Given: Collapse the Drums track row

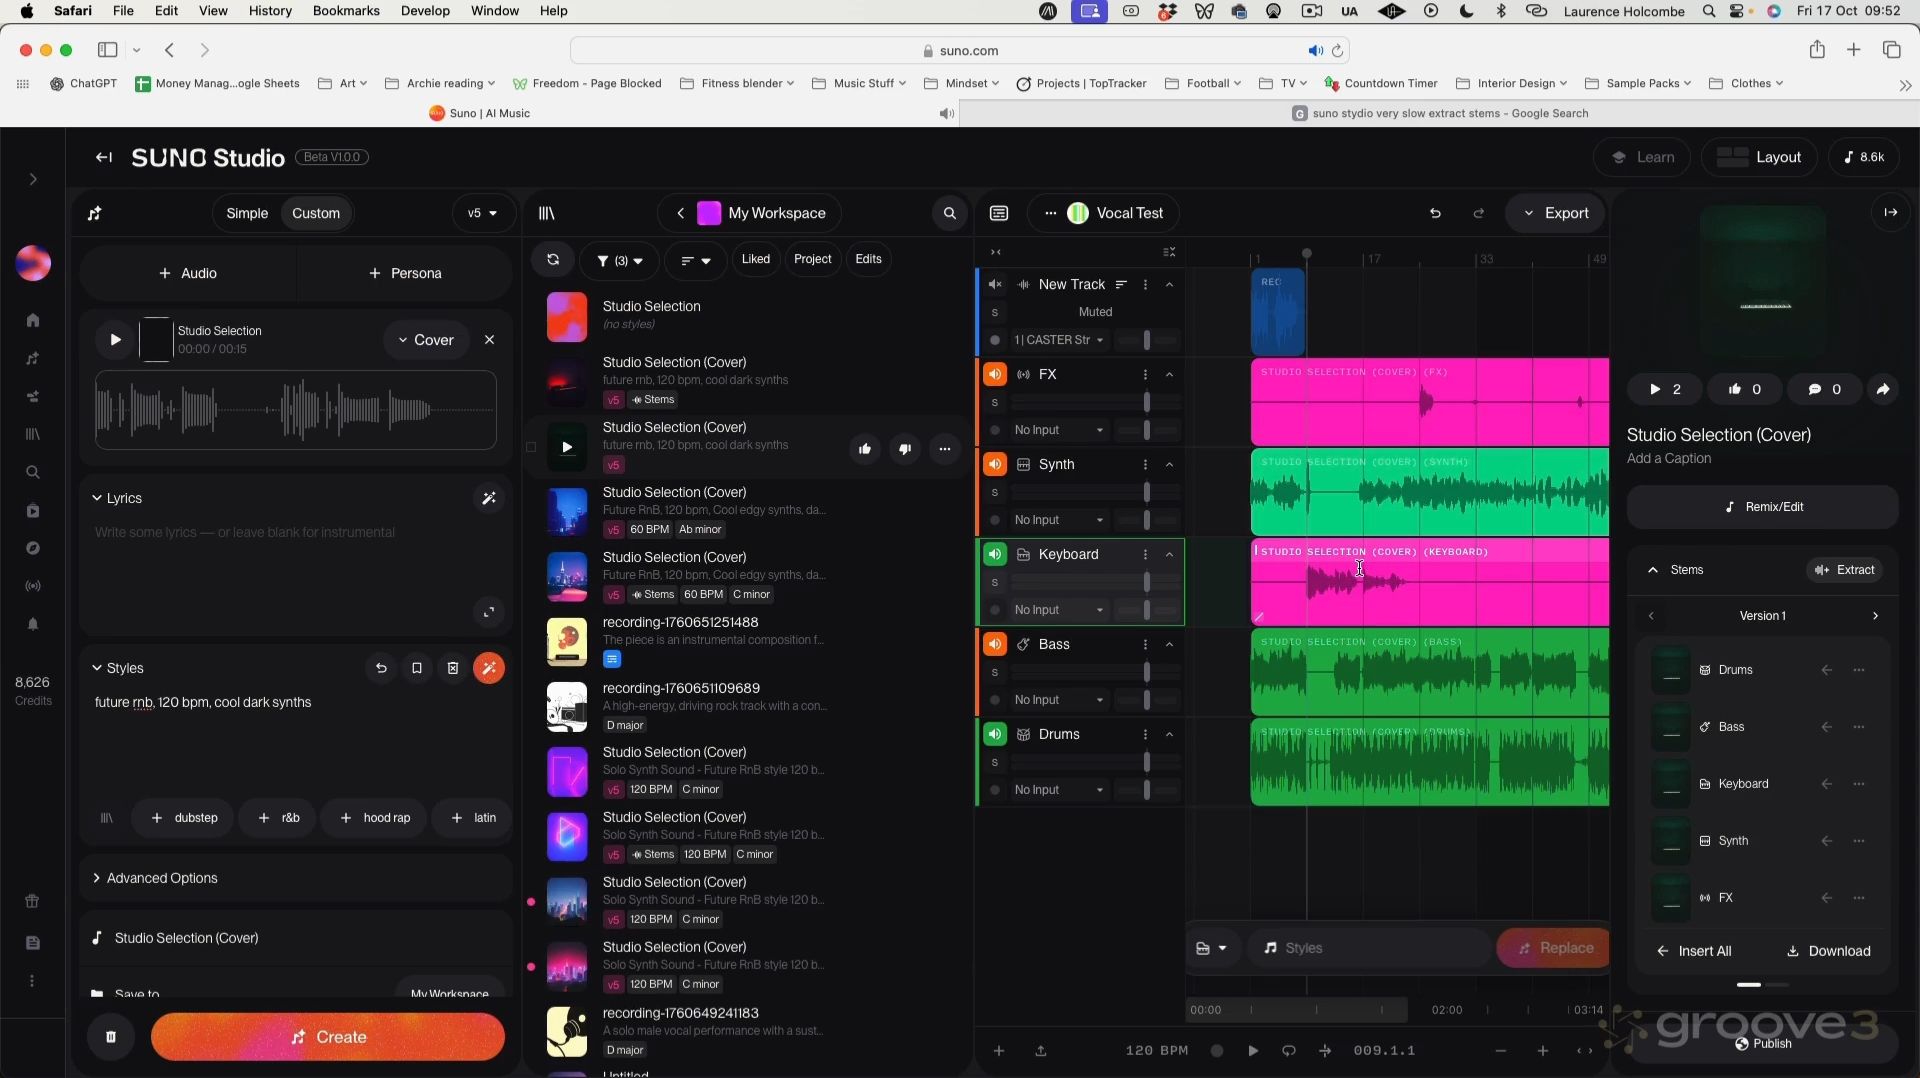Looking at the screenshot, I should point(1169,735).
